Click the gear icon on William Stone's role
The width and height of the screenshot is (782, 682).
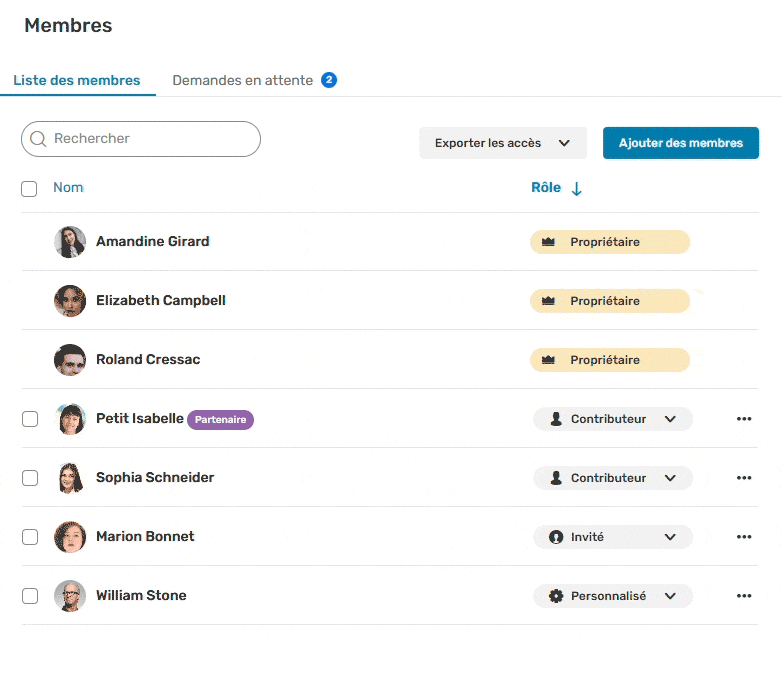(556, 596)
